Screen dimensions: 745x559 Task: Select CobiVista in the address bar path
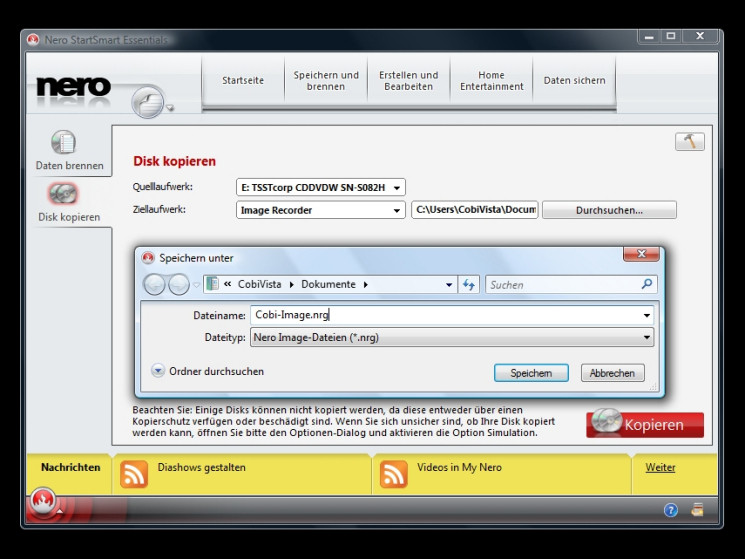[259, 284]
